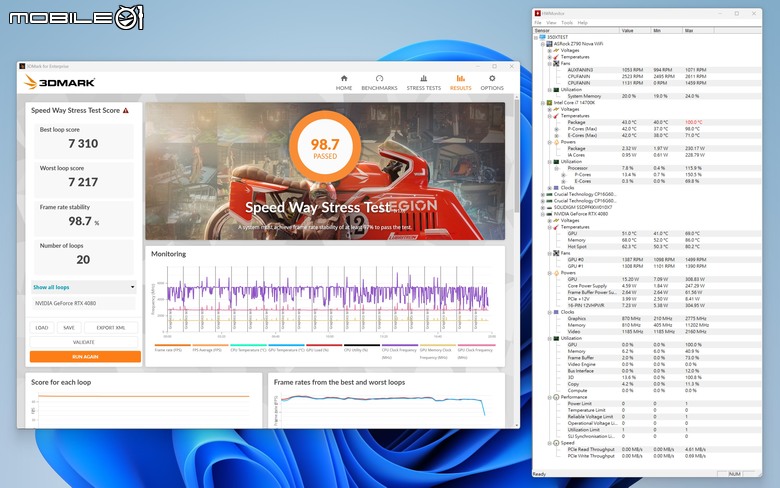Image resolution: width=780 pixels, height=488 pixels.
Task: Collapse the Intel Core i7 14700K node
Action: [543, 102]
